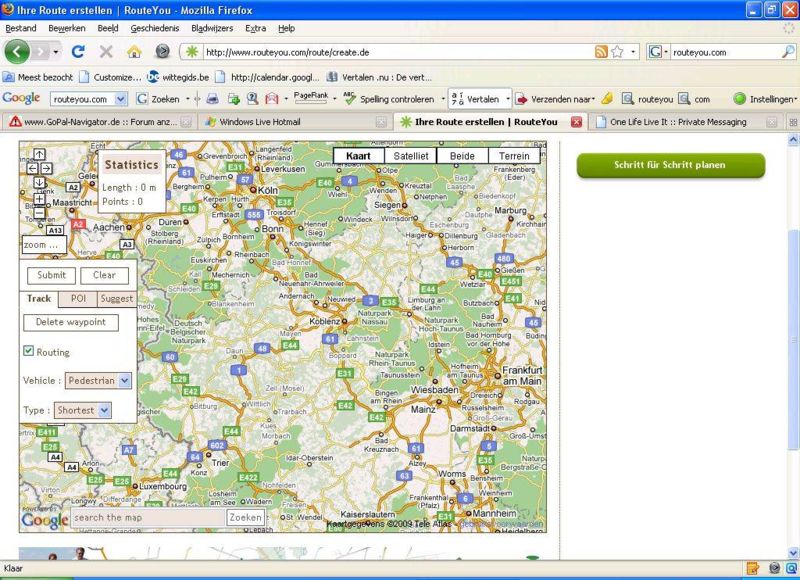Click the highlighter icon in Google toolbar

[x=607, y=99]
